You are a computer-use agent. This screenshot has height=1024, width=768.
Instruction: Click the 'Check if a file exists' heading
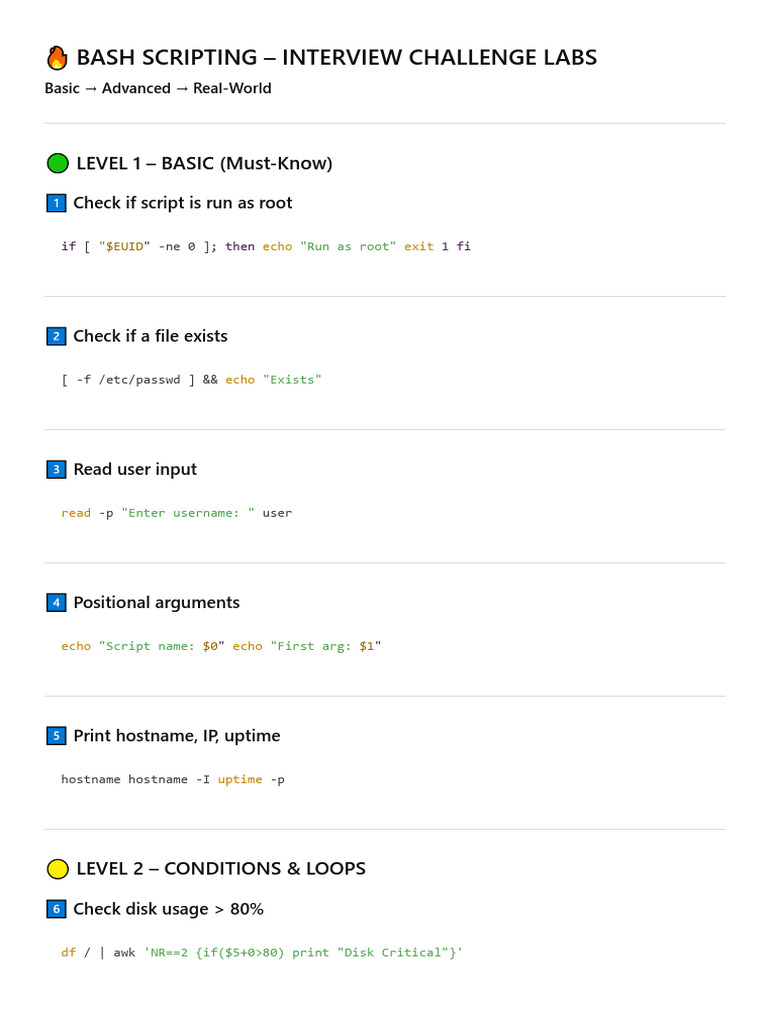(x=150, y=336)
